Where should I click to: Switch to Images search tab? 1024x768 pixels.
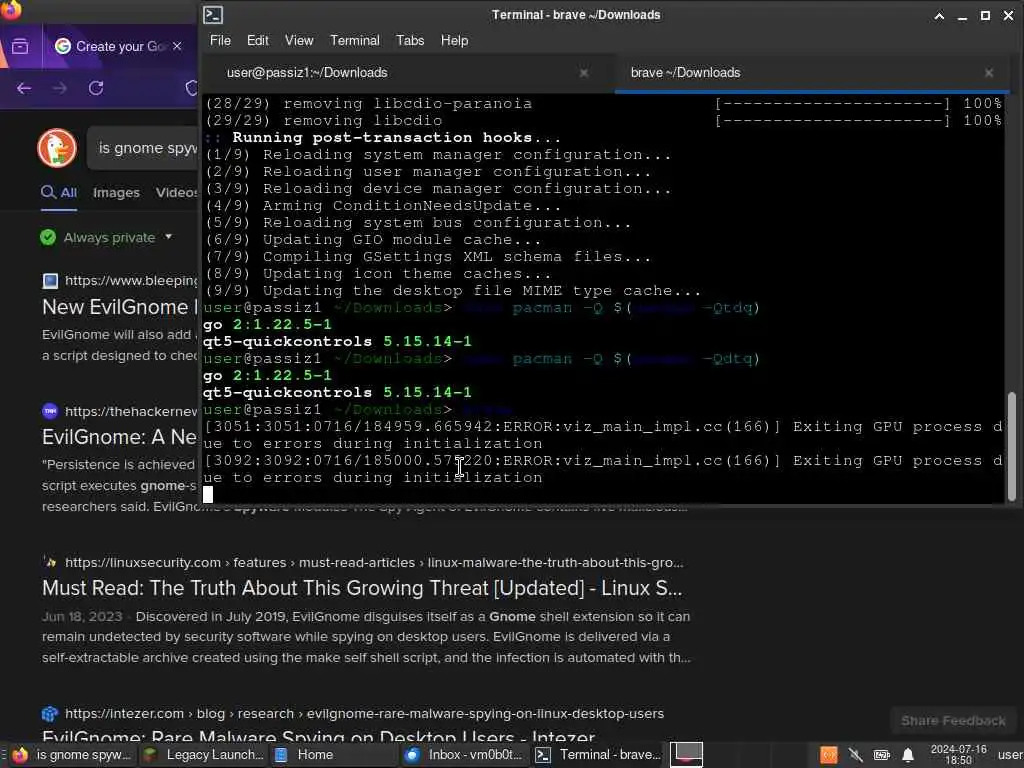click(x=116, y=193)
